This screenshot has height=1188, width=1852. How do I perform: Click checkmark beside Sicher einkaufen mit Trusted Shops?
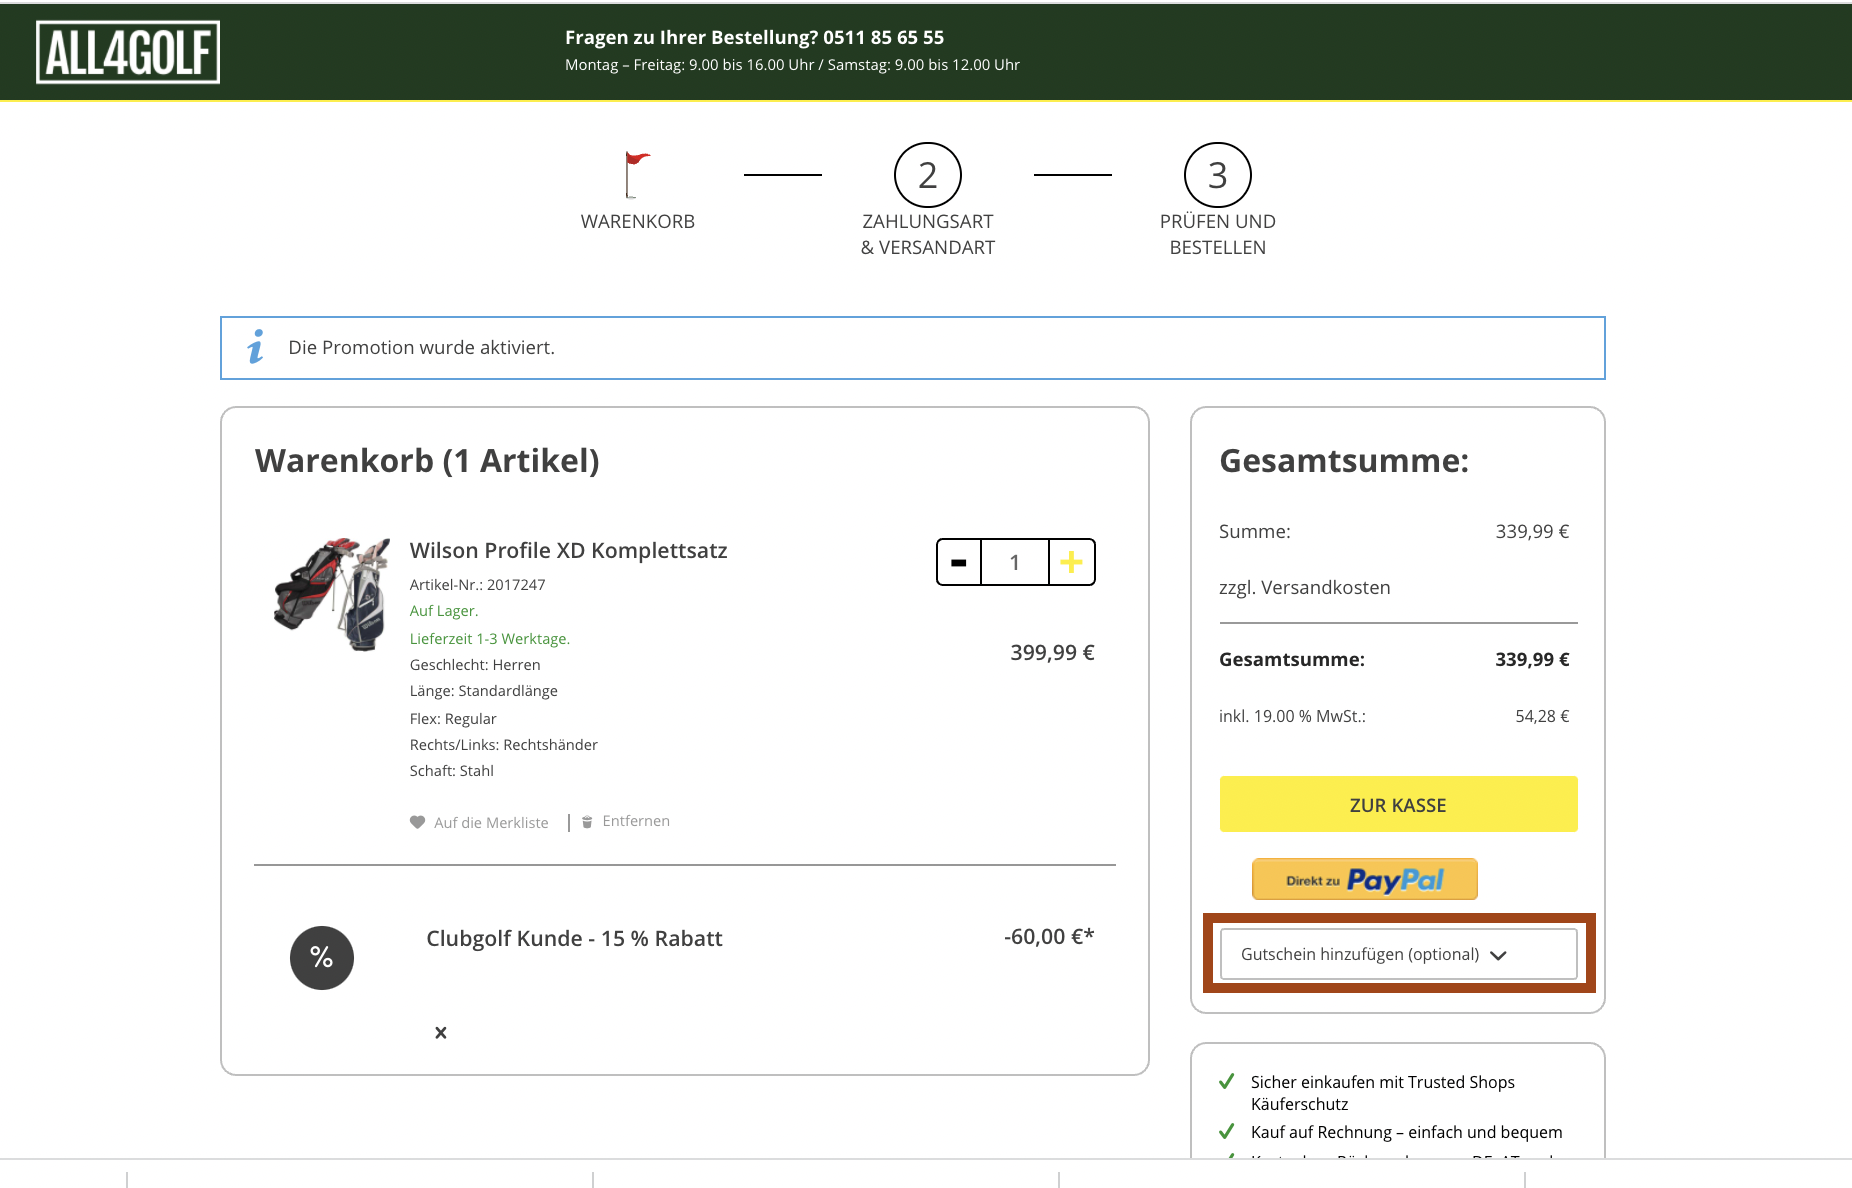pos(1226,1081)
